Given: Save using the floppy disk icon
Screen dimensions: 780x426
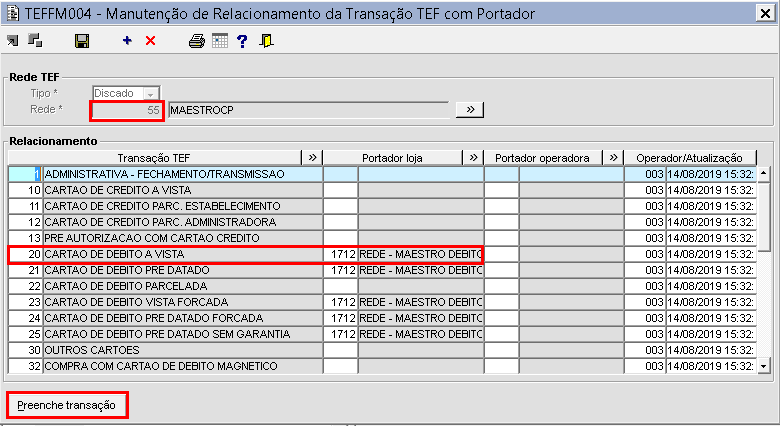Looking at the screenshot, I should pos(82,41).
